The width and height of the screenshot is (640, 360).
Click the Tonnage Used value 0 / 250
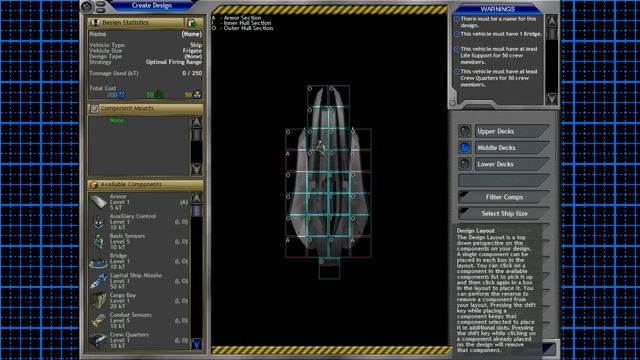pos(192,73)
